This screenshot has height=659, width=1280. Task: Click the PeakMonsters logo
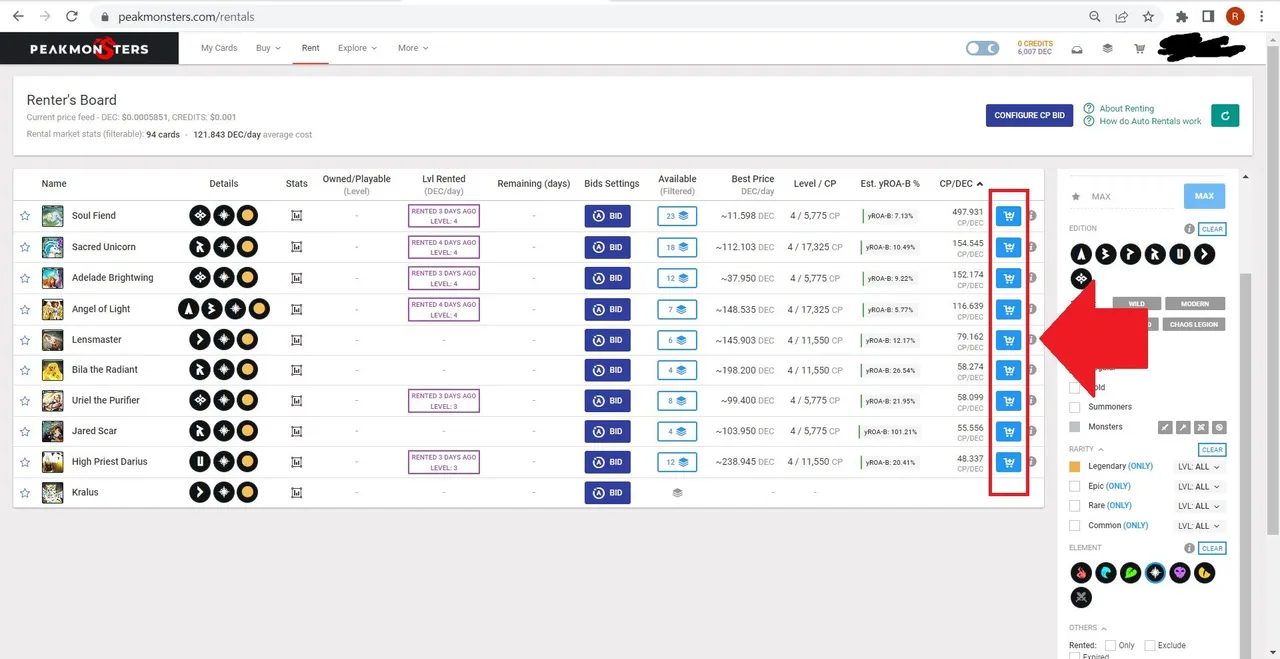click(89, 48)
